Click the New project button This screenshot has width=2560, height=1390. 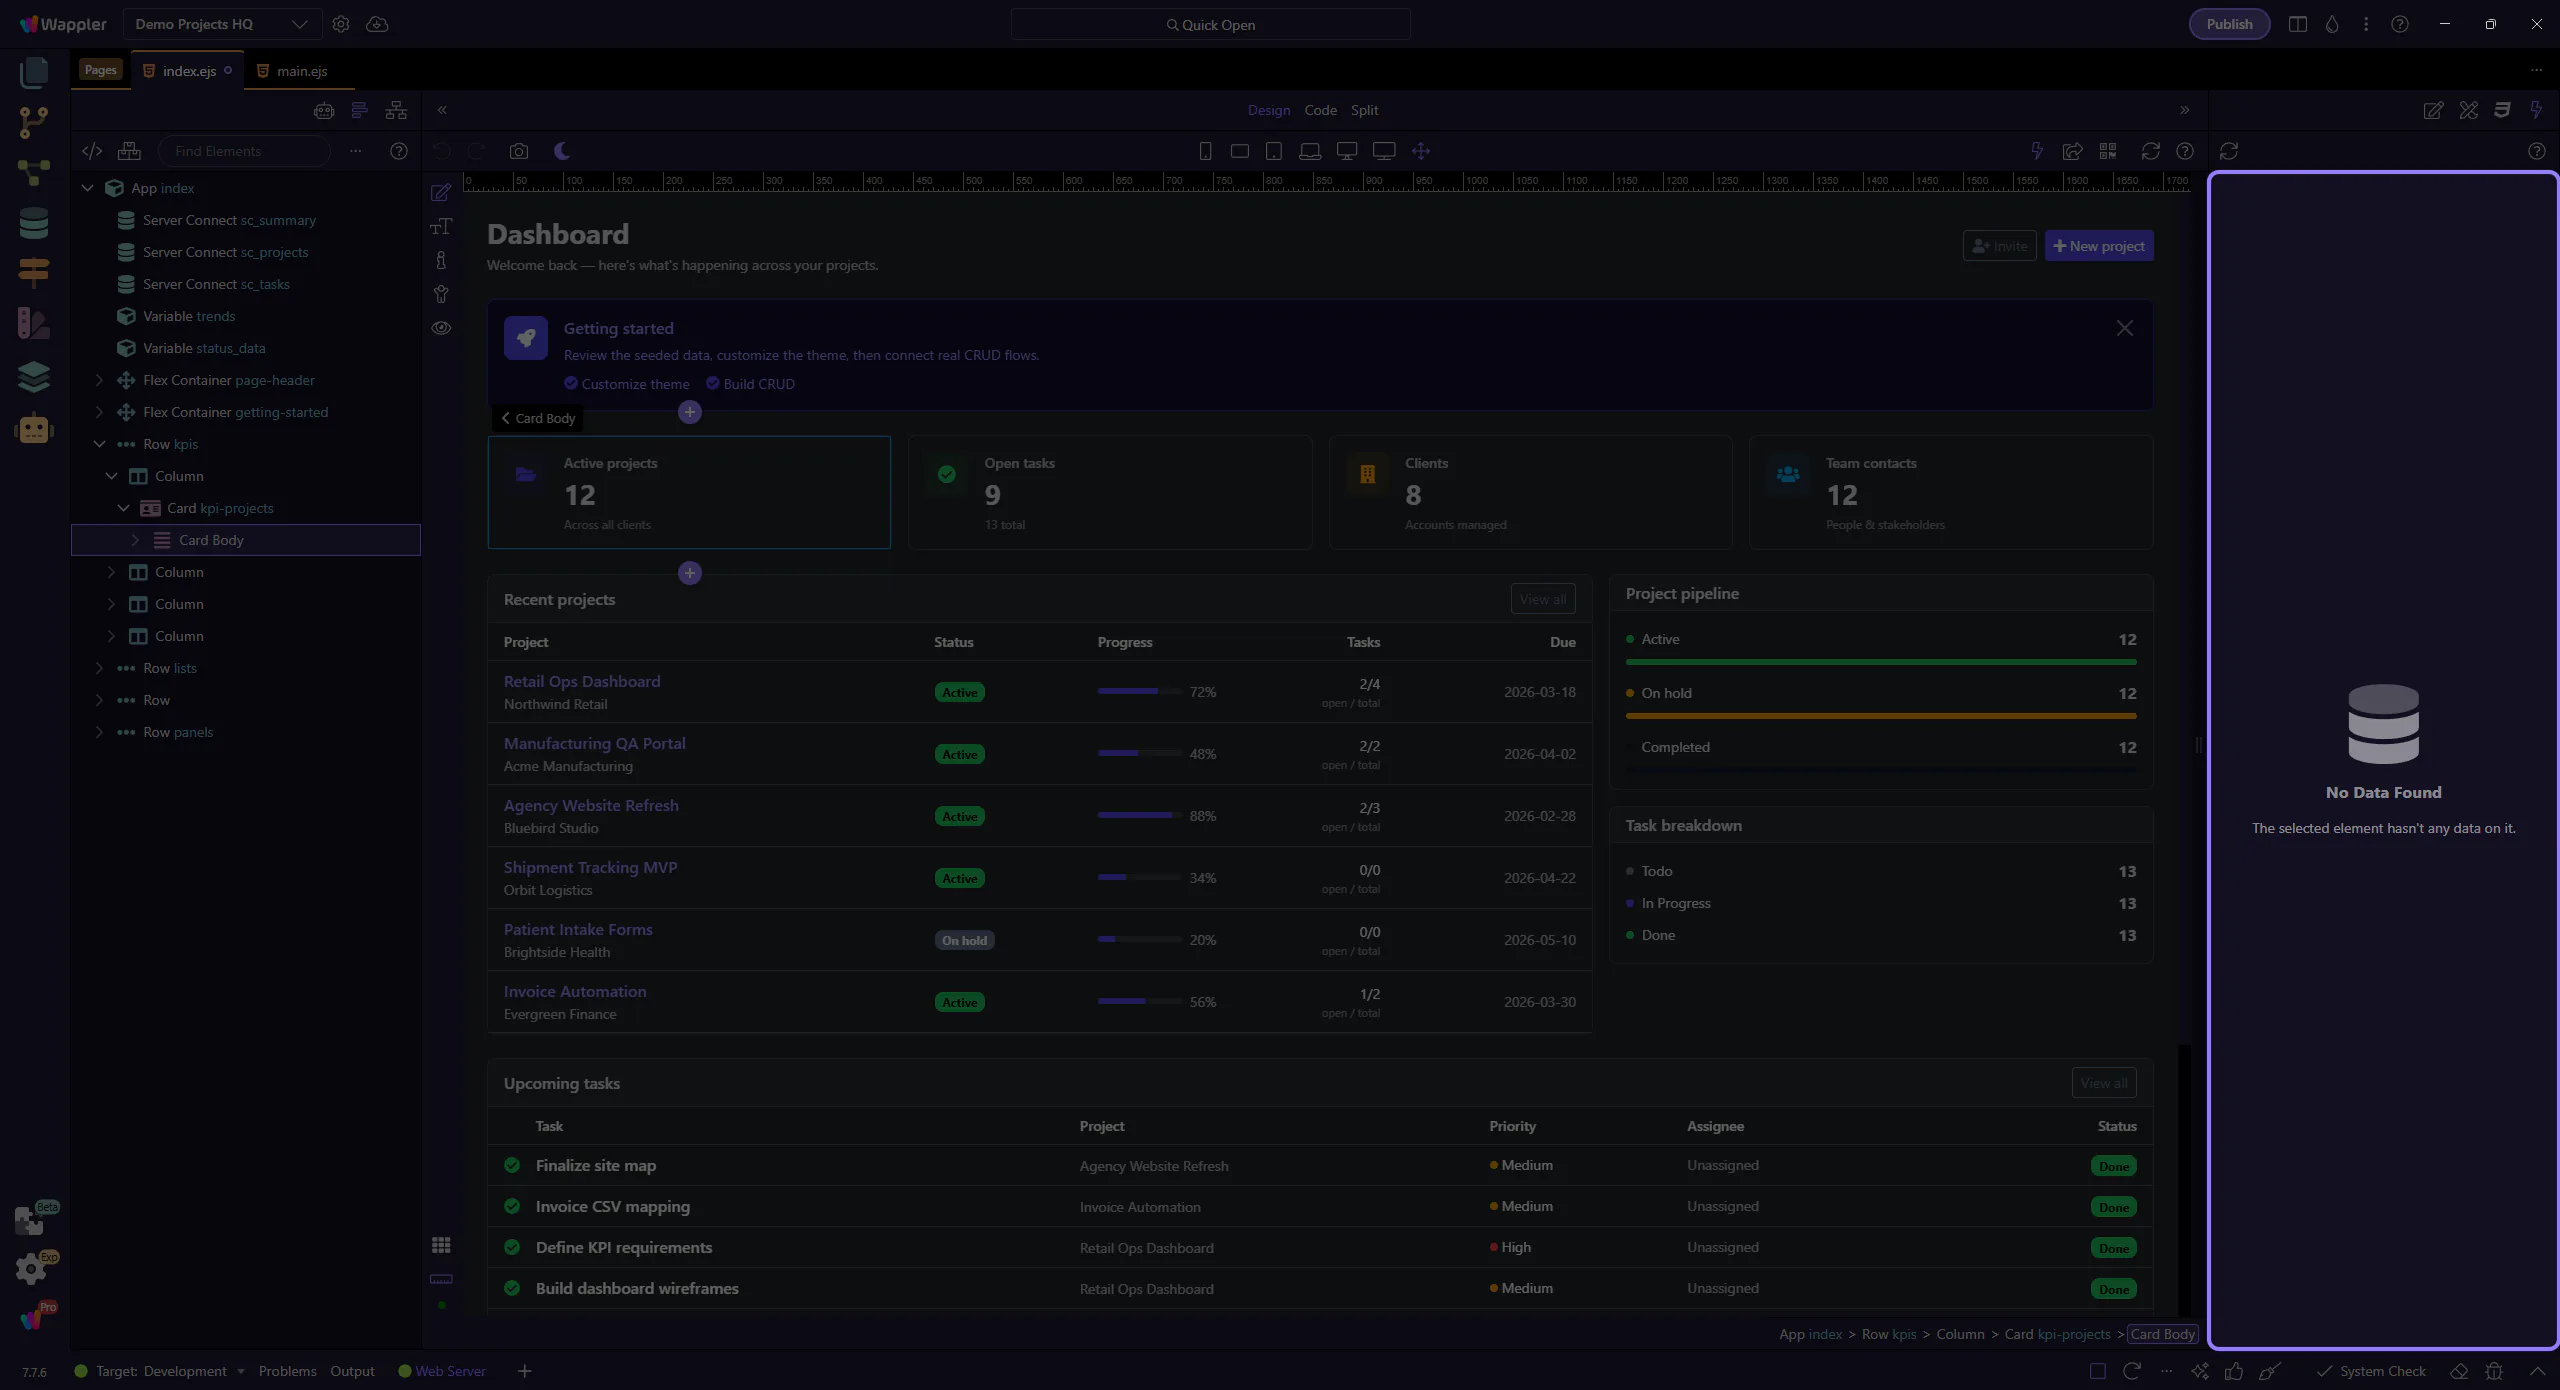[x=2098, y=246]
